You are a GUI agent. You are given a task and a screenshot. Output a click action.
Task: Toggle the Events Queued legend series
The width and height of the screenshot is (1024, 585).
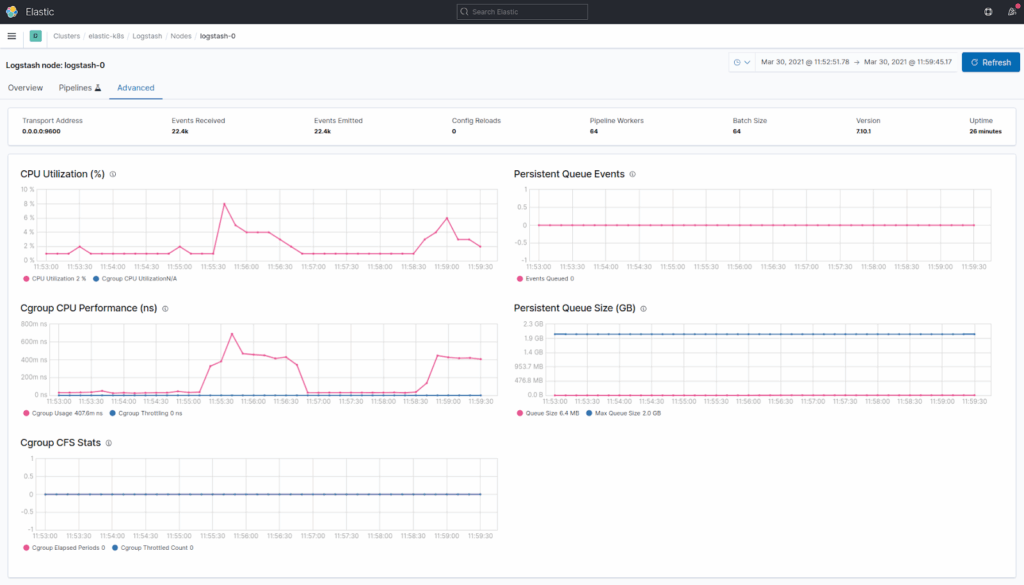pyautogui.click(x=546, y=278)
